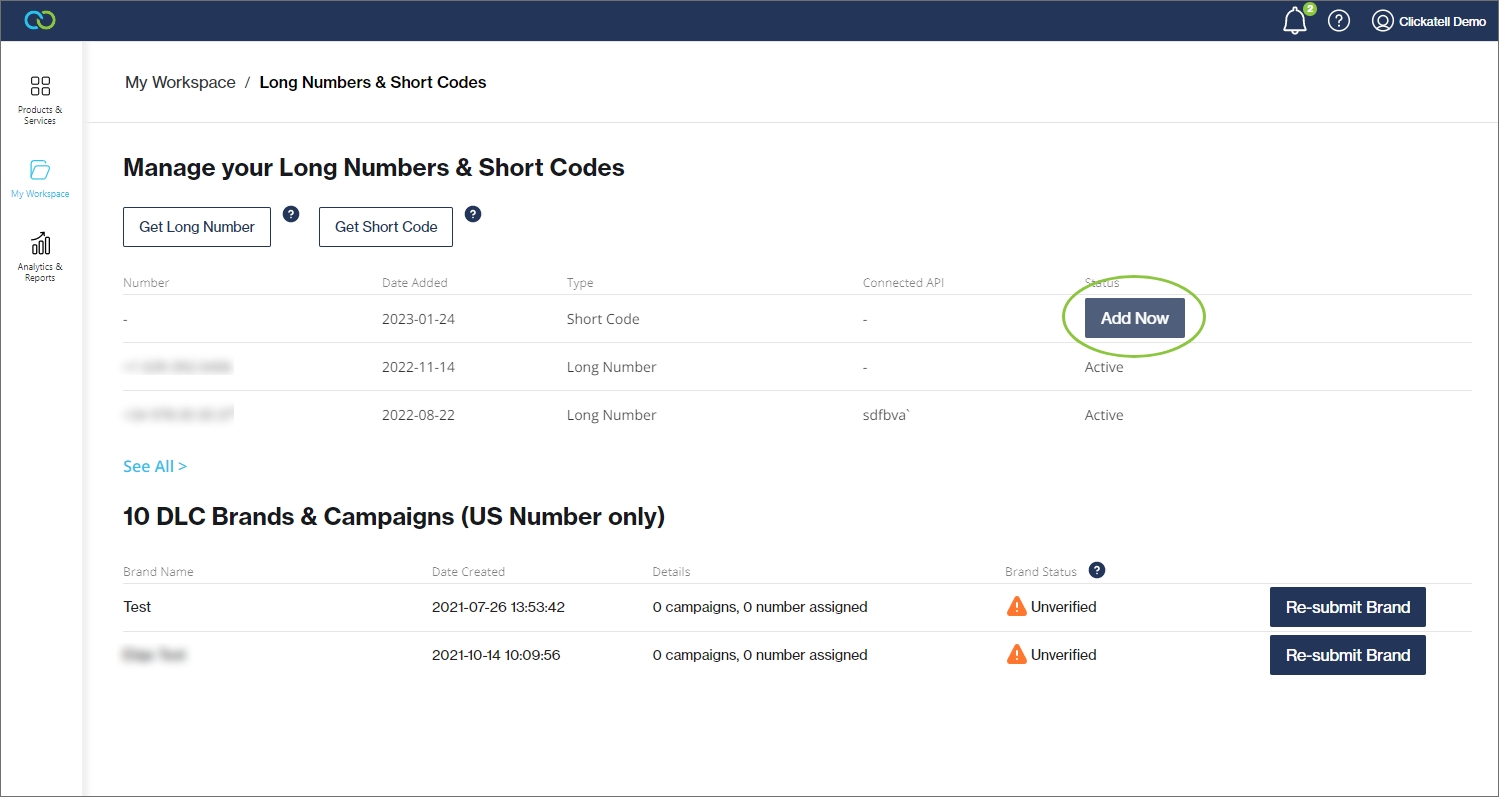Go to My Workspace breadcrumb

click(180, 82)
